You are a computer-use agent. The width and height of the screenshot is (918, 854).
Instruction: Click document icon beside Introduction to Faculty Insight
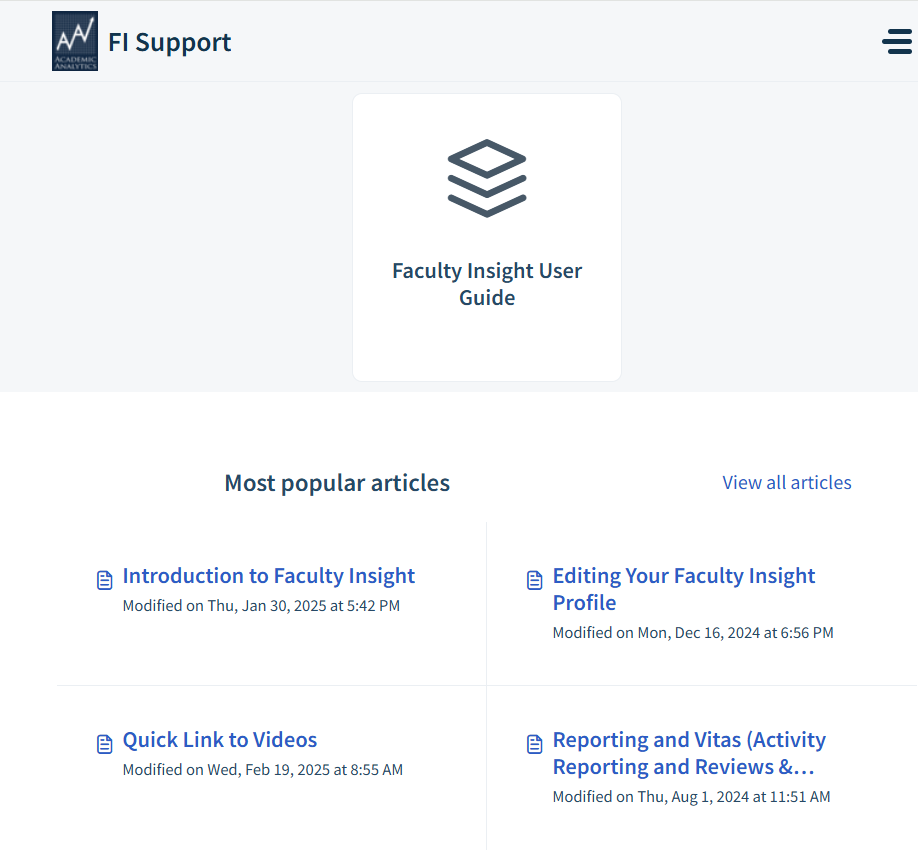coord(104,580)
